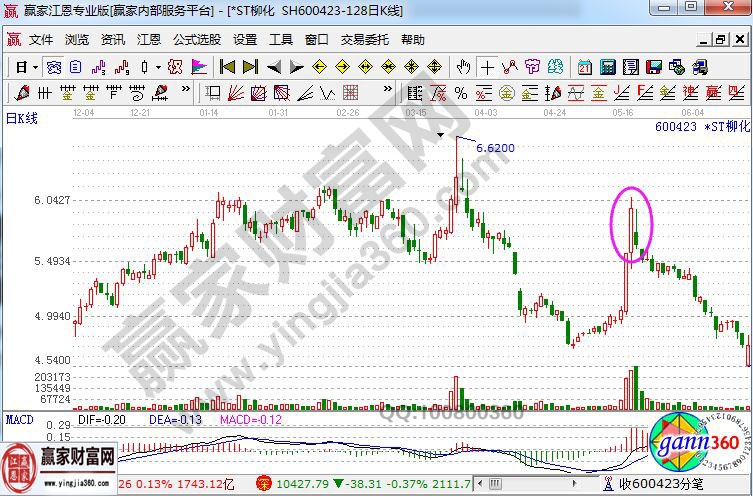The height and width of the screenshot is (496, 753).
Task: Click the 收600423分笔 status bar text
Action: [661, 484]
